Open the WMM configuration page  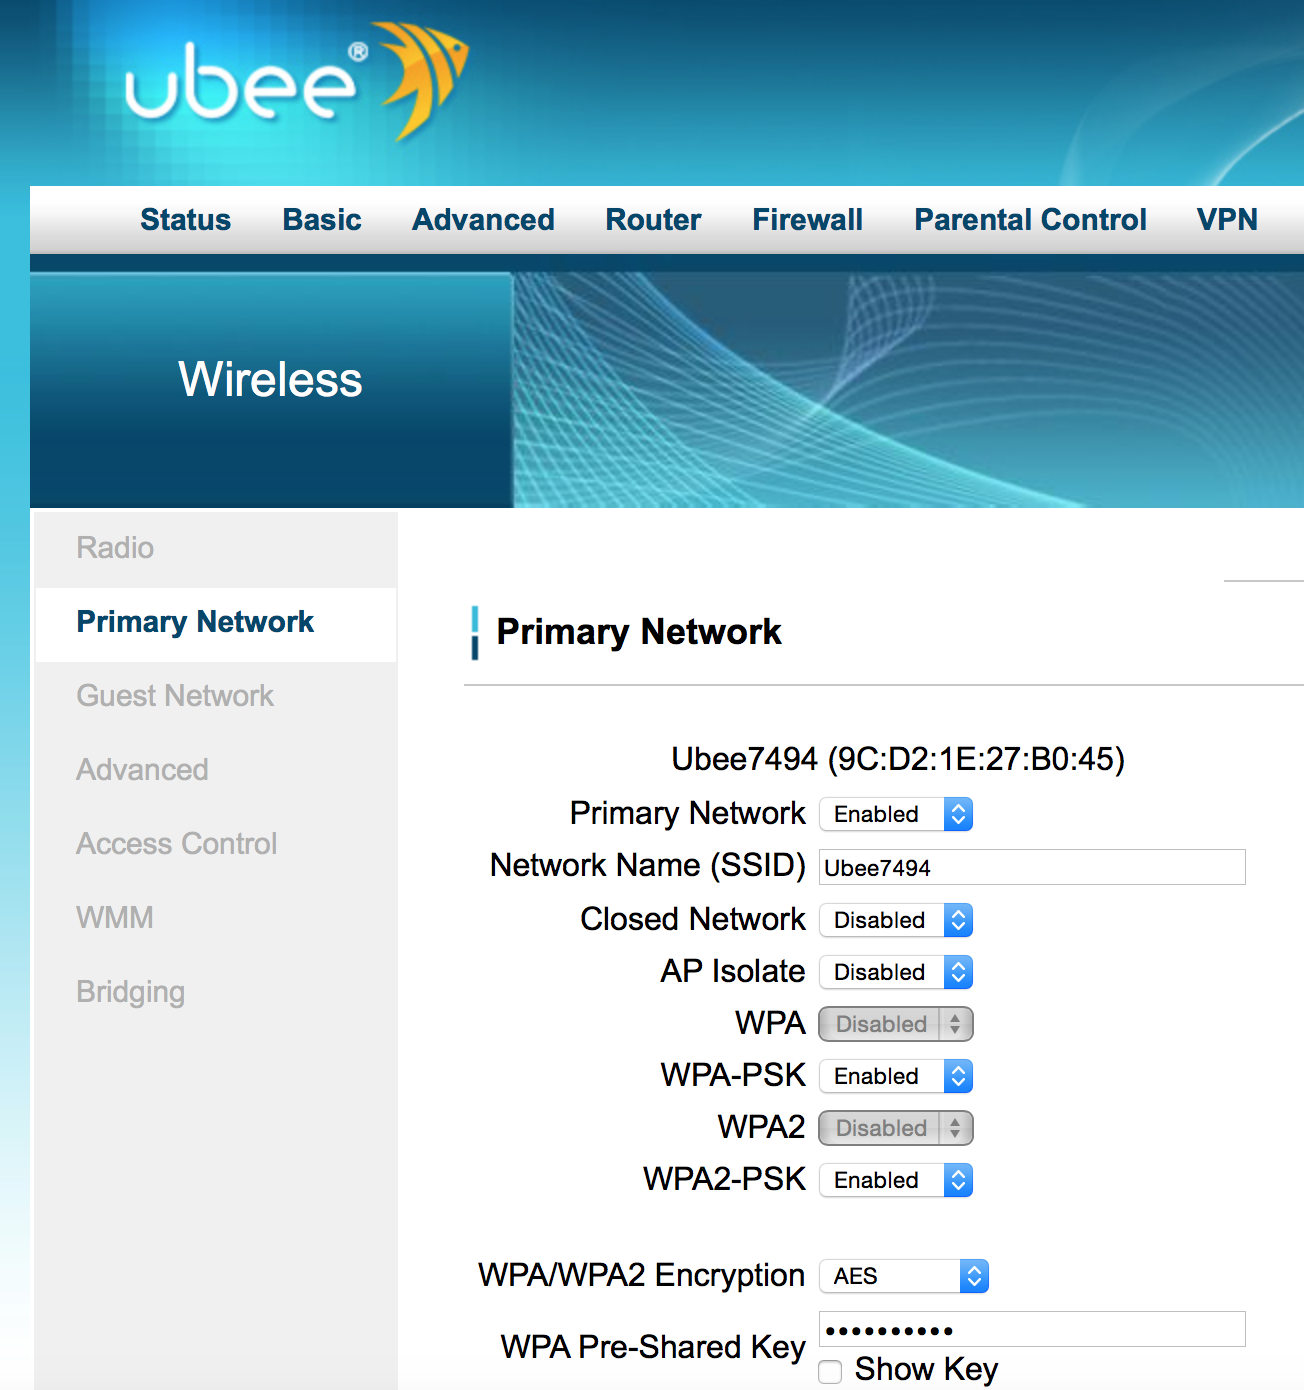pyautogui.click(x=114, y=918)
